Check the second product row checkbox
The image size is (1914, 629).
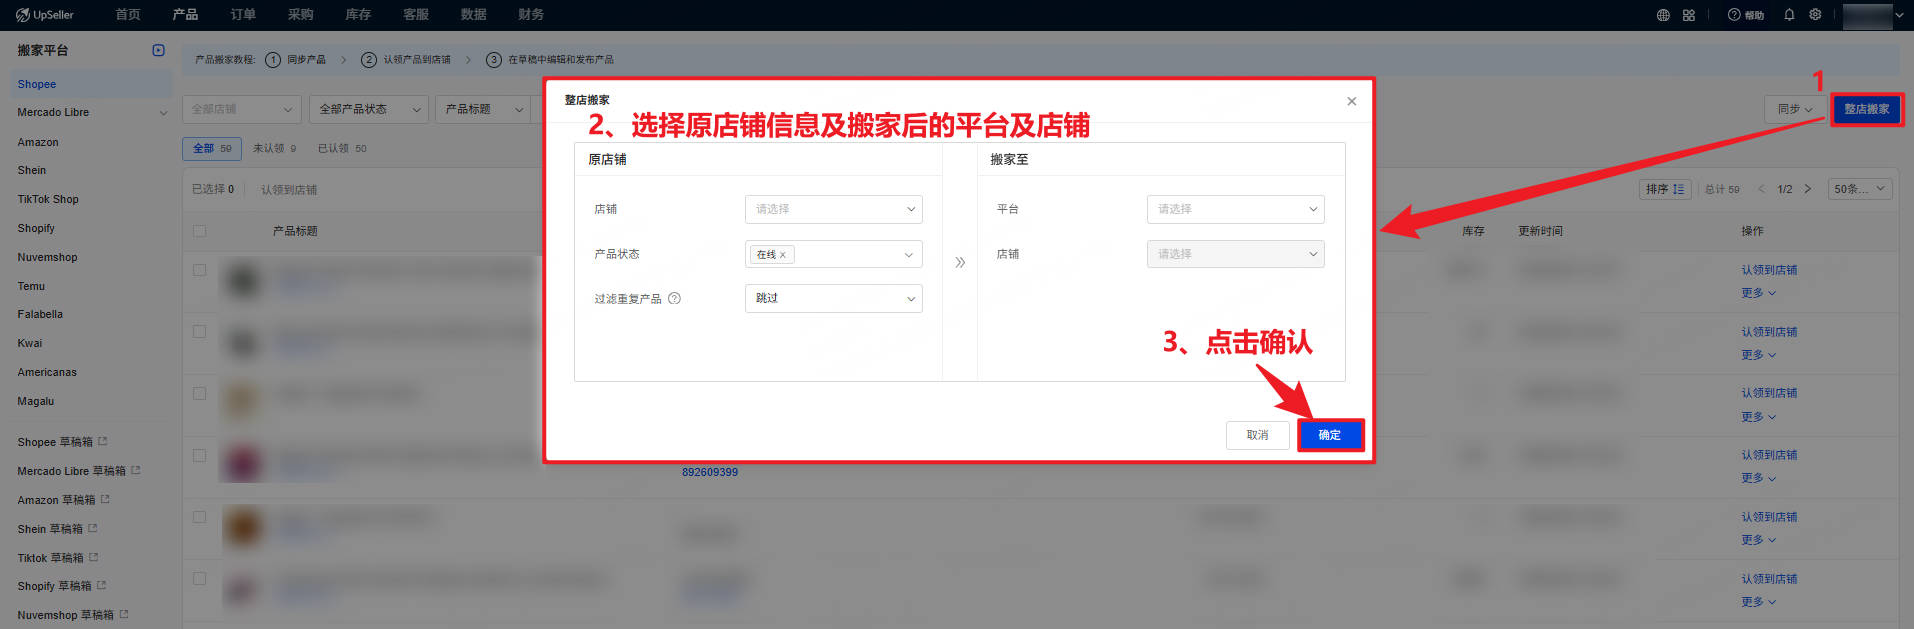coord(199,332)
